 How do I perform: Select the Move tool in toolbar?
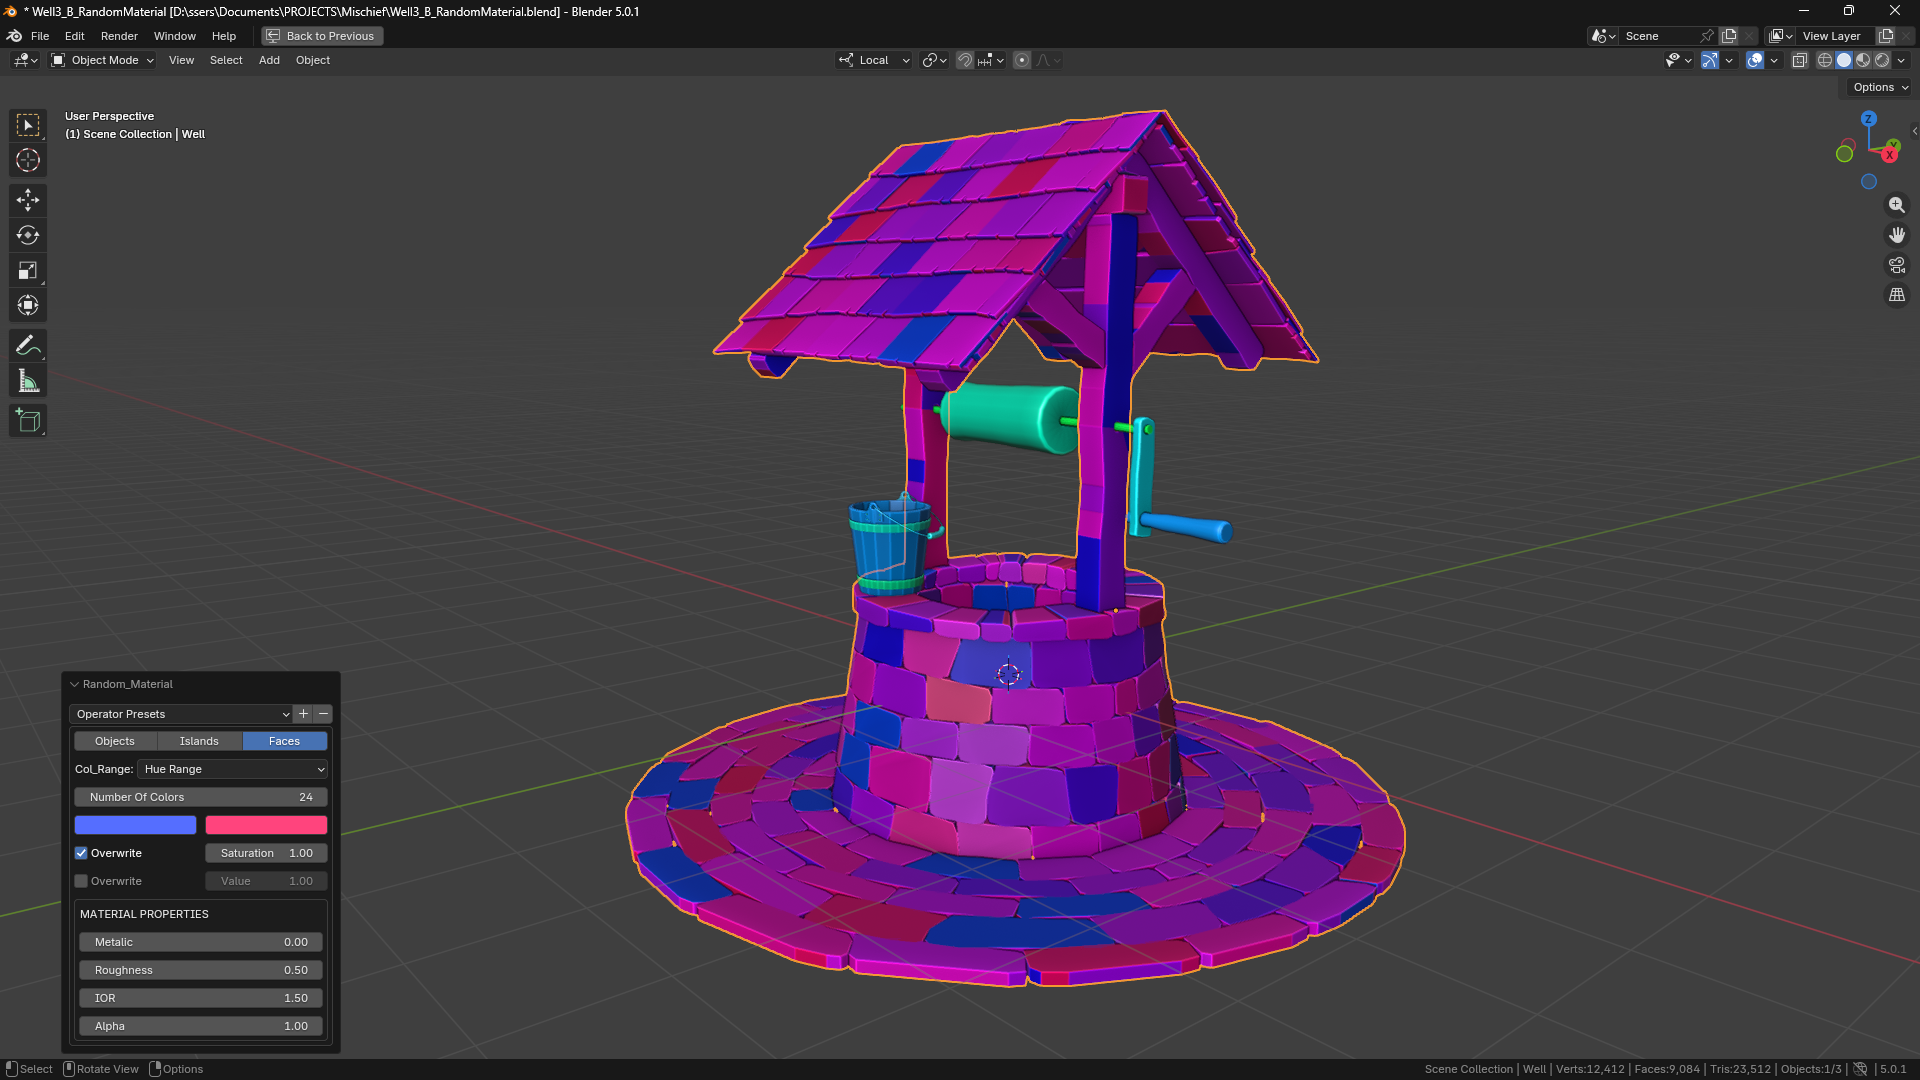28,200
